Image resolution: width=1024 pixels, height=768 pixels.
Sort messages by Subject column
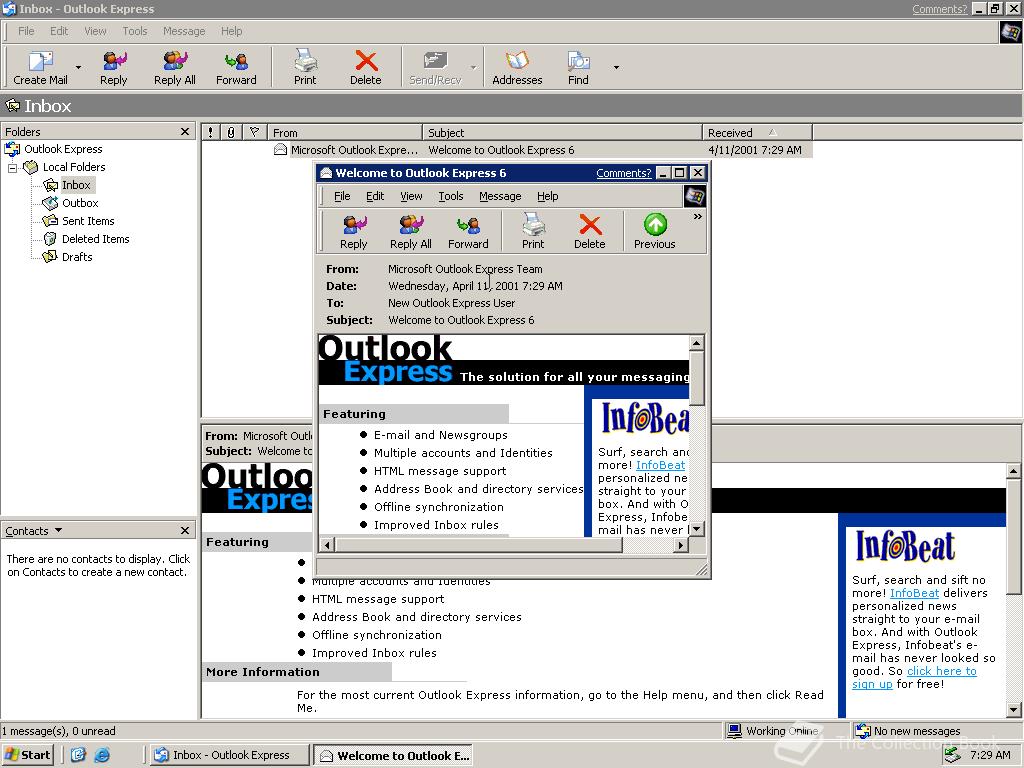pos(562,133)
